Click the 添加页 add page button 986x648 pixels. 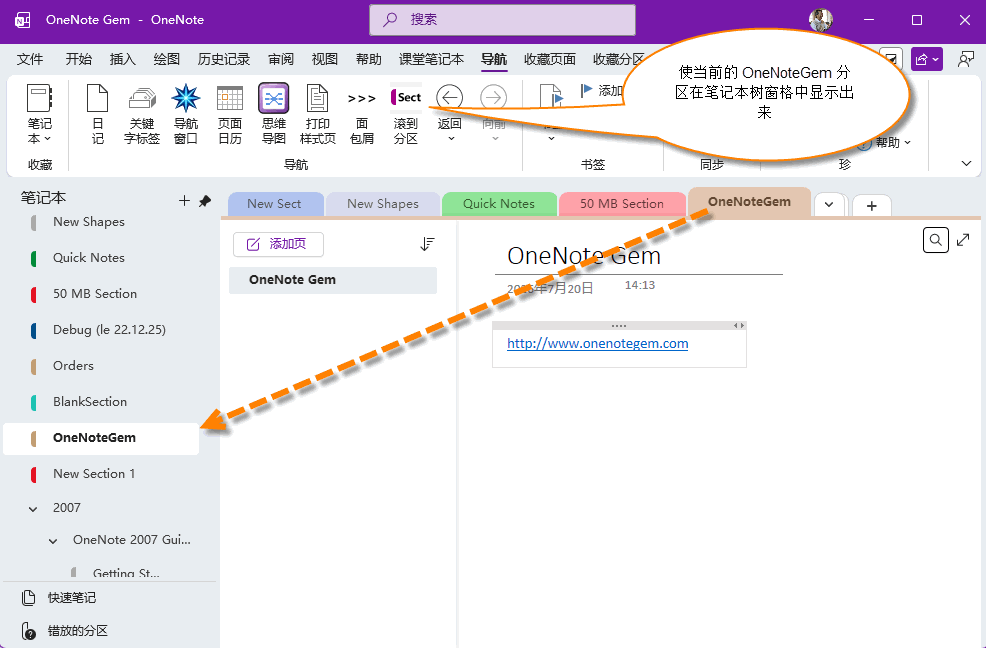(278, 244)
